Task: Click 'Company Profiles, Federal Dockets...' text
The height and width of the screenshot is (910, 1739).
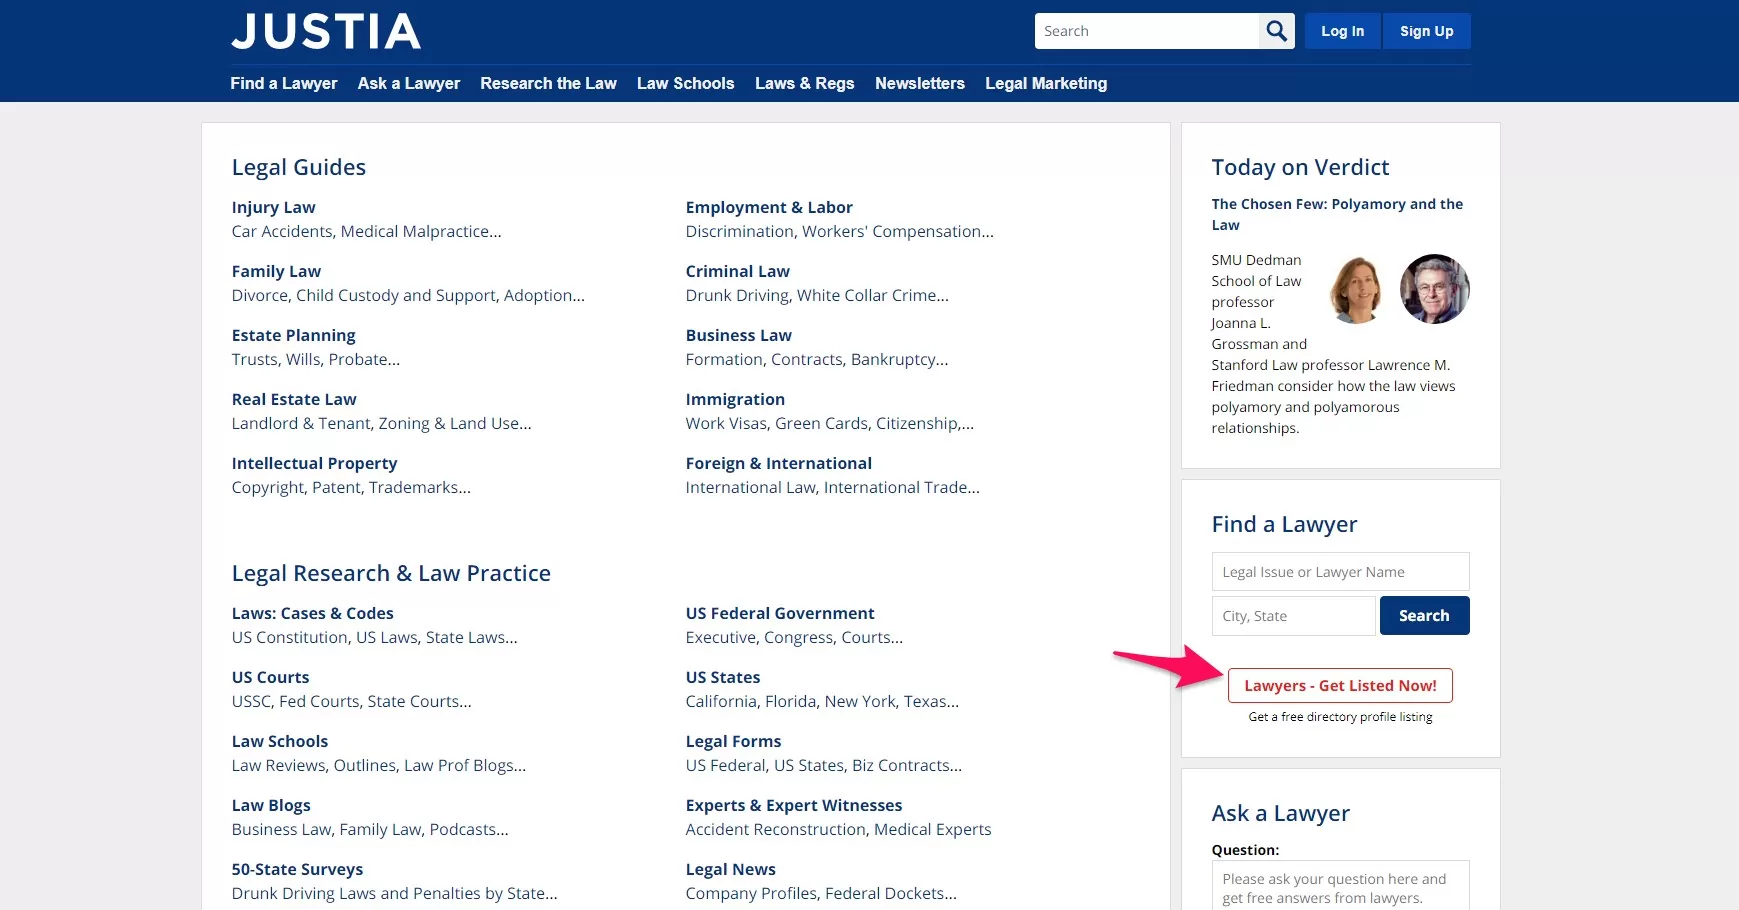Action: pos(821,893)
